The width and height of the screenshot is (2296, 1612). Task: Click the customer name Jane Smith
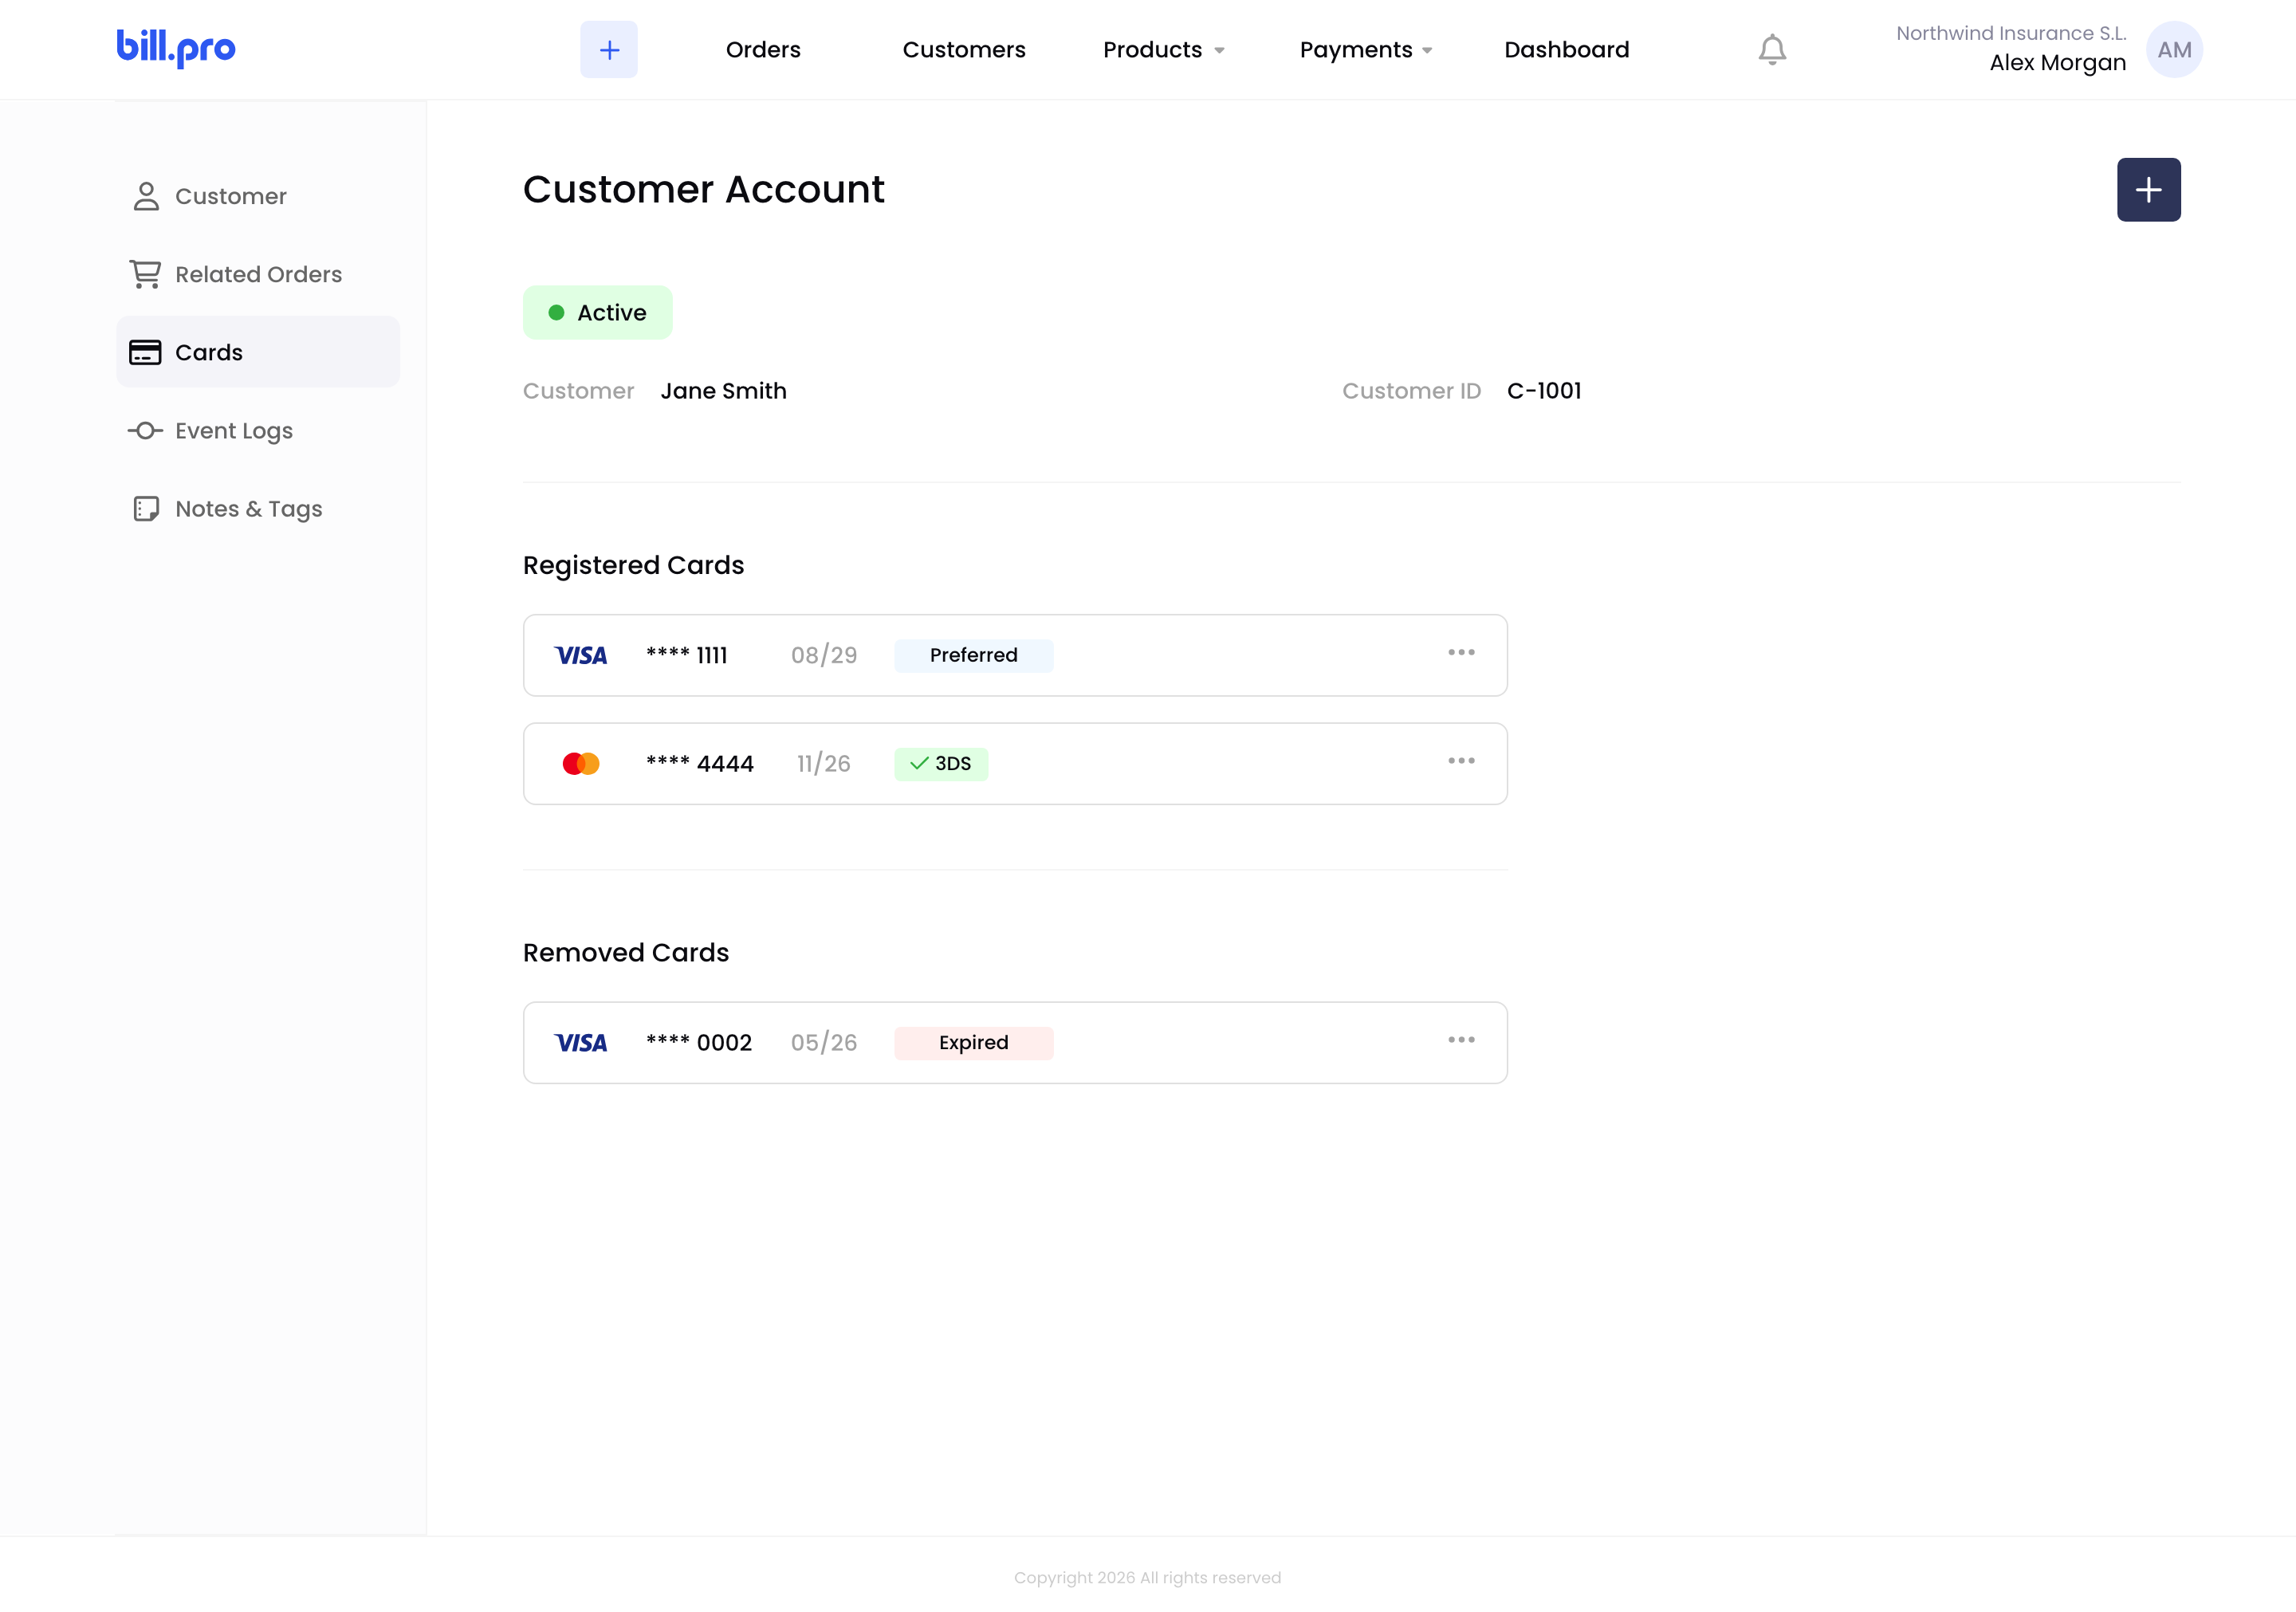[724, 391]
